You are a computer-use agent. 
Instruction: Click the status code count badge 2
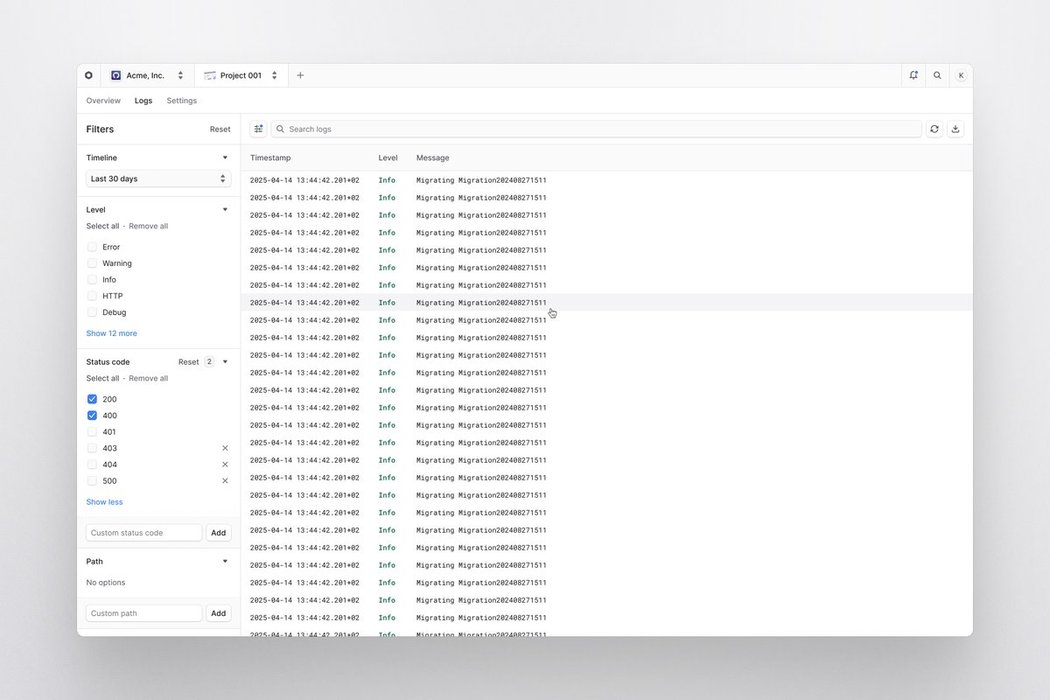209,362
